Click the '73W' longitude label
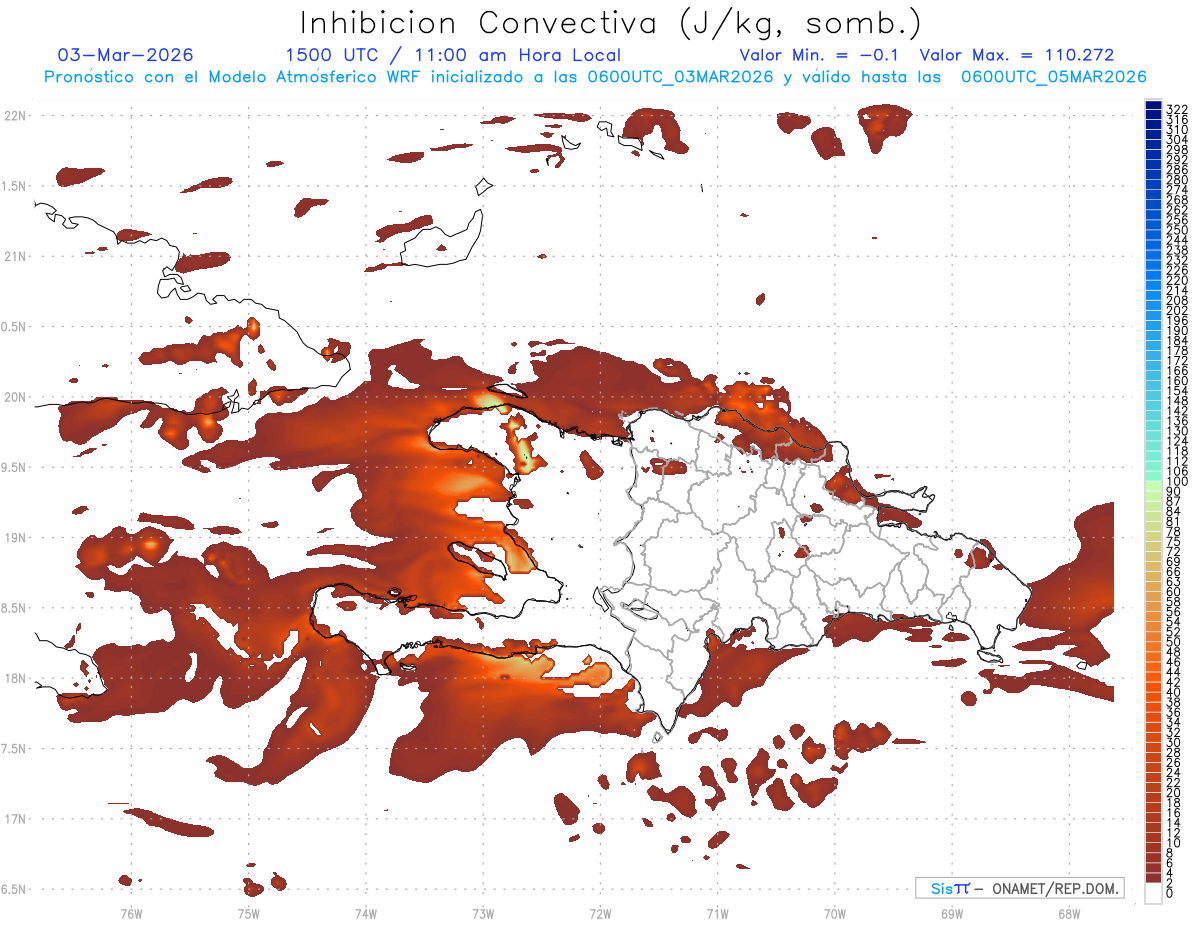Image resolution: width=1200 pixels, height=927 pixels. point(483,913)
